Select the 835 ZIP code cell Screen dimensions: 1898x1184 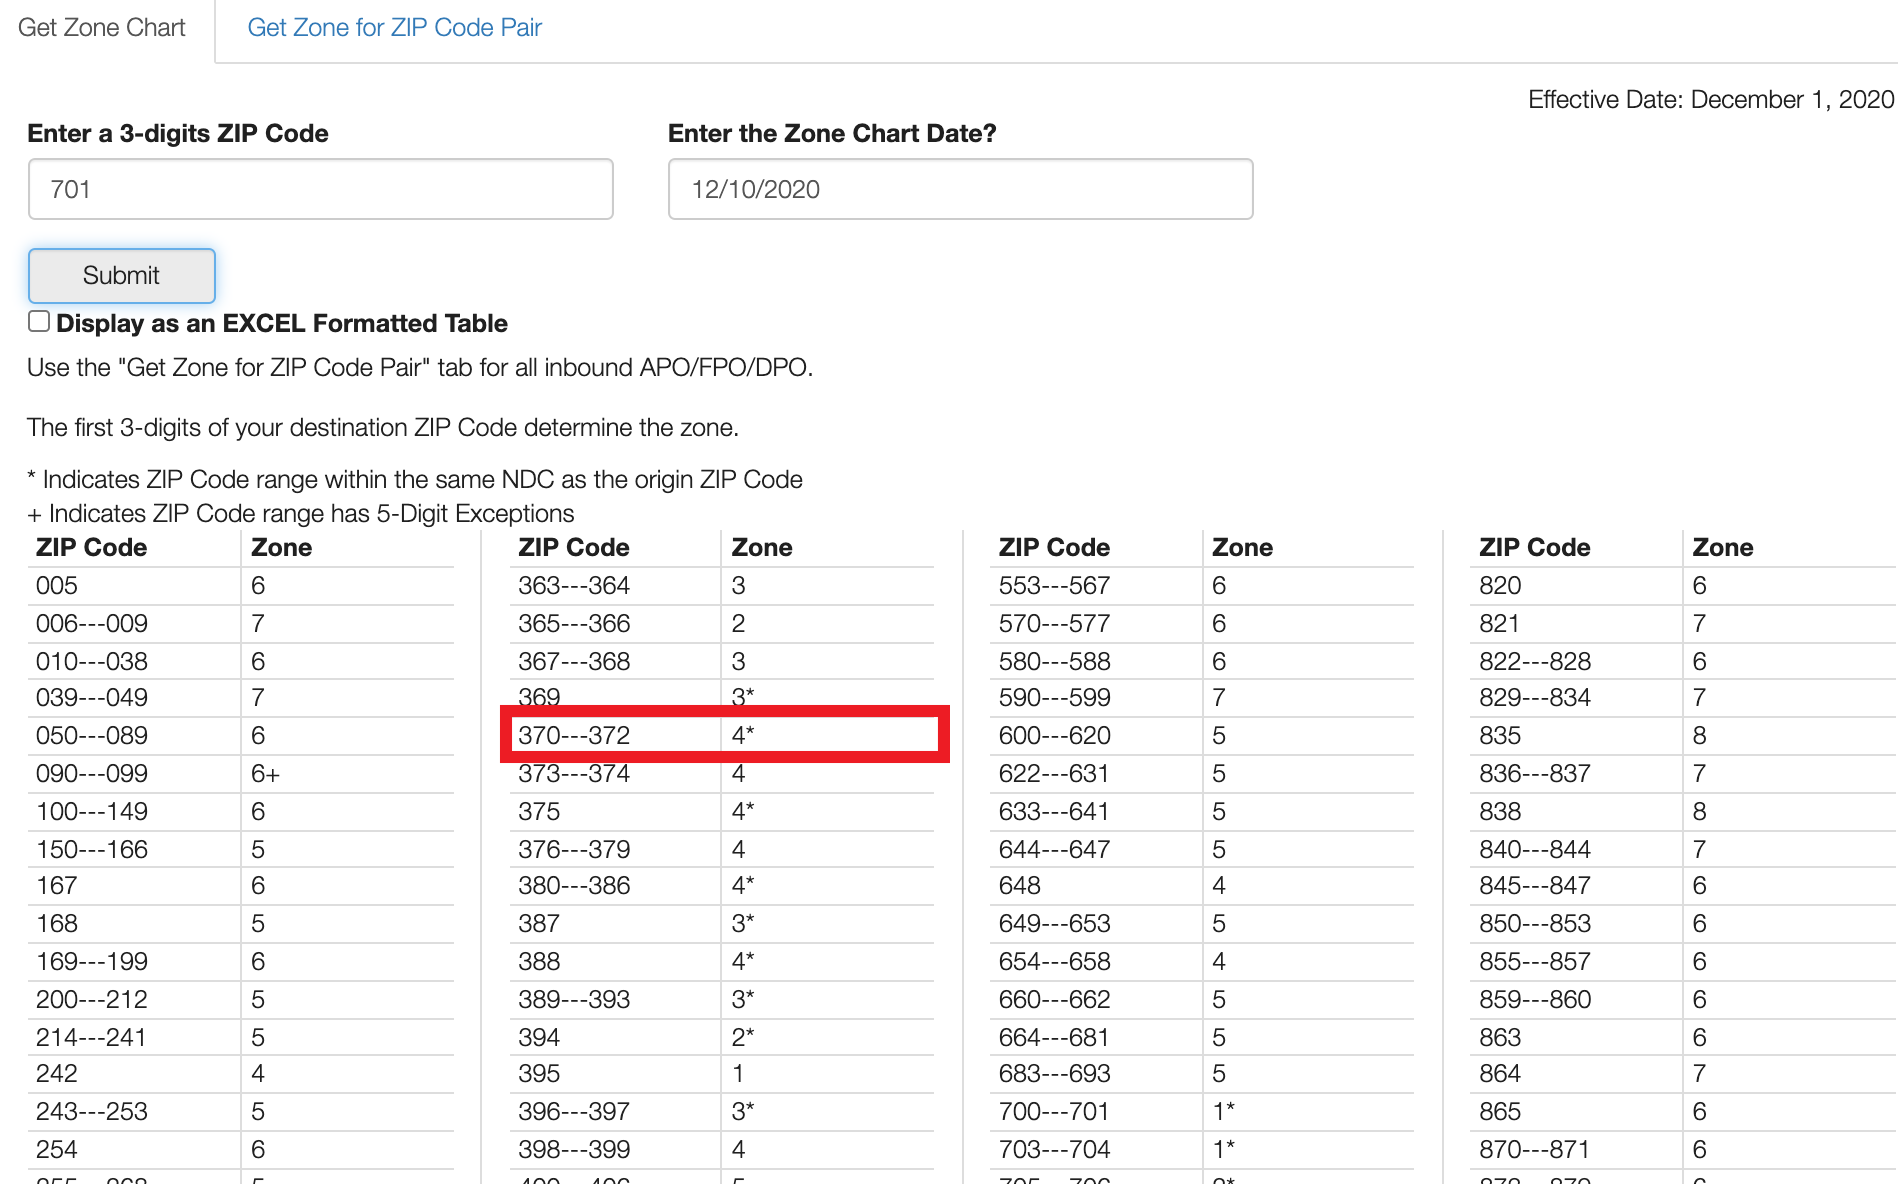(x=1499, y=736)
